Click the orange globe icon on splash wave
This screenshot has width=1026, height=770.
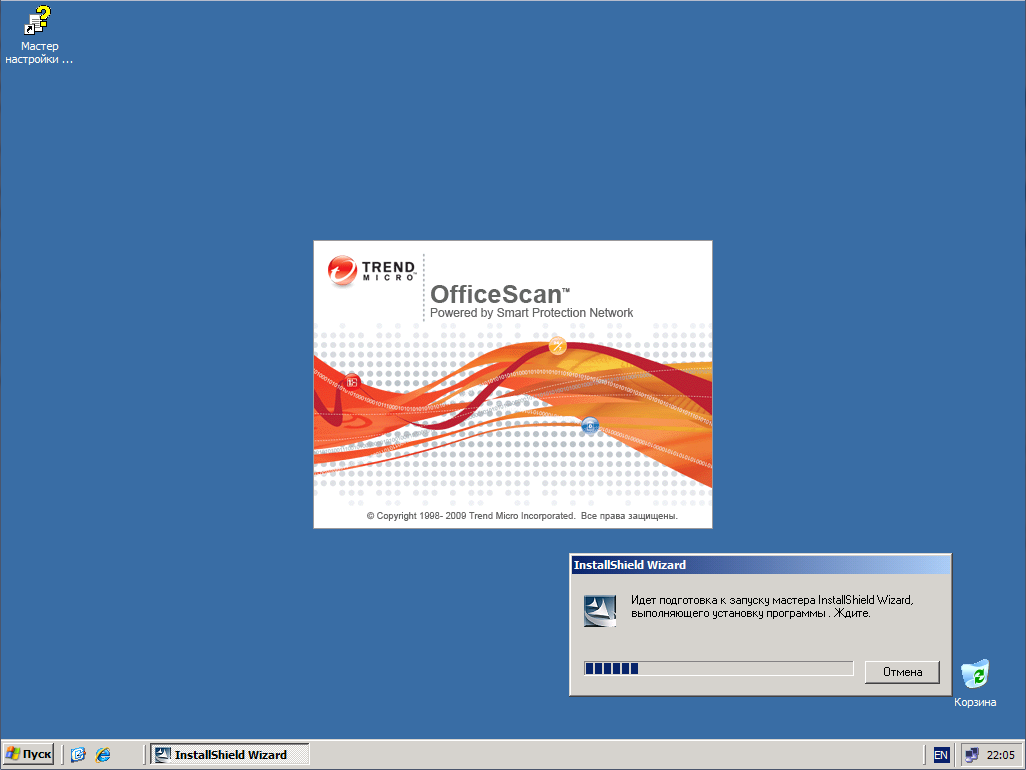pos(557,345)
